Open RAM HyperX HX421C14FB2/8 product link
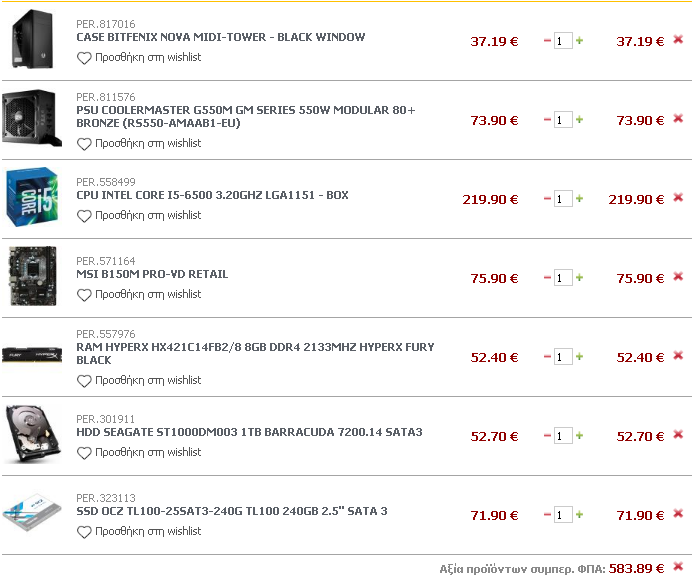 pyautogui.click(x=255, y=353)
